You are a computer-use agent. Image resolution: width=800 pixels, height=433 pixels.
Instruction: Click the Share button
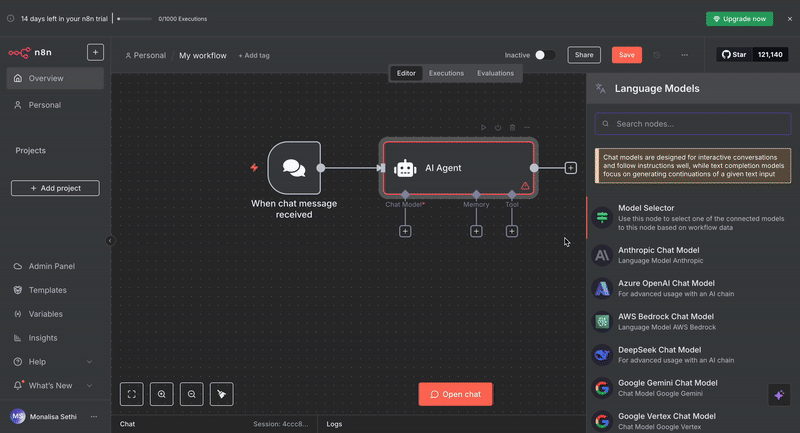584,55
